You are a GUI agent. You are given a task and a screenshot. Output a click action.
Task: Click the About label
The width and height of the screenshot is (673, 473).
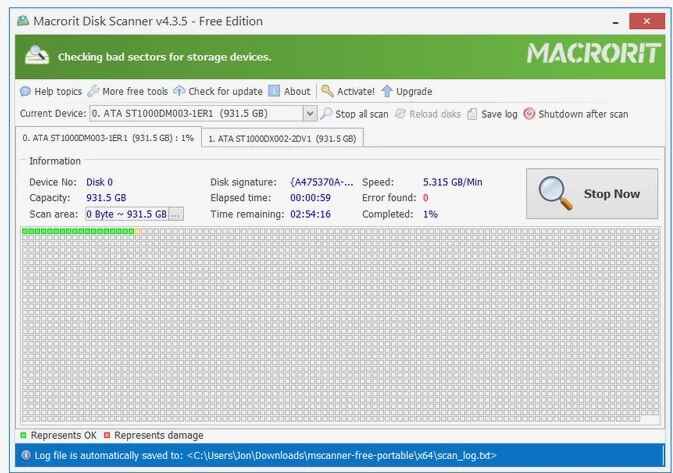(297, 91)
